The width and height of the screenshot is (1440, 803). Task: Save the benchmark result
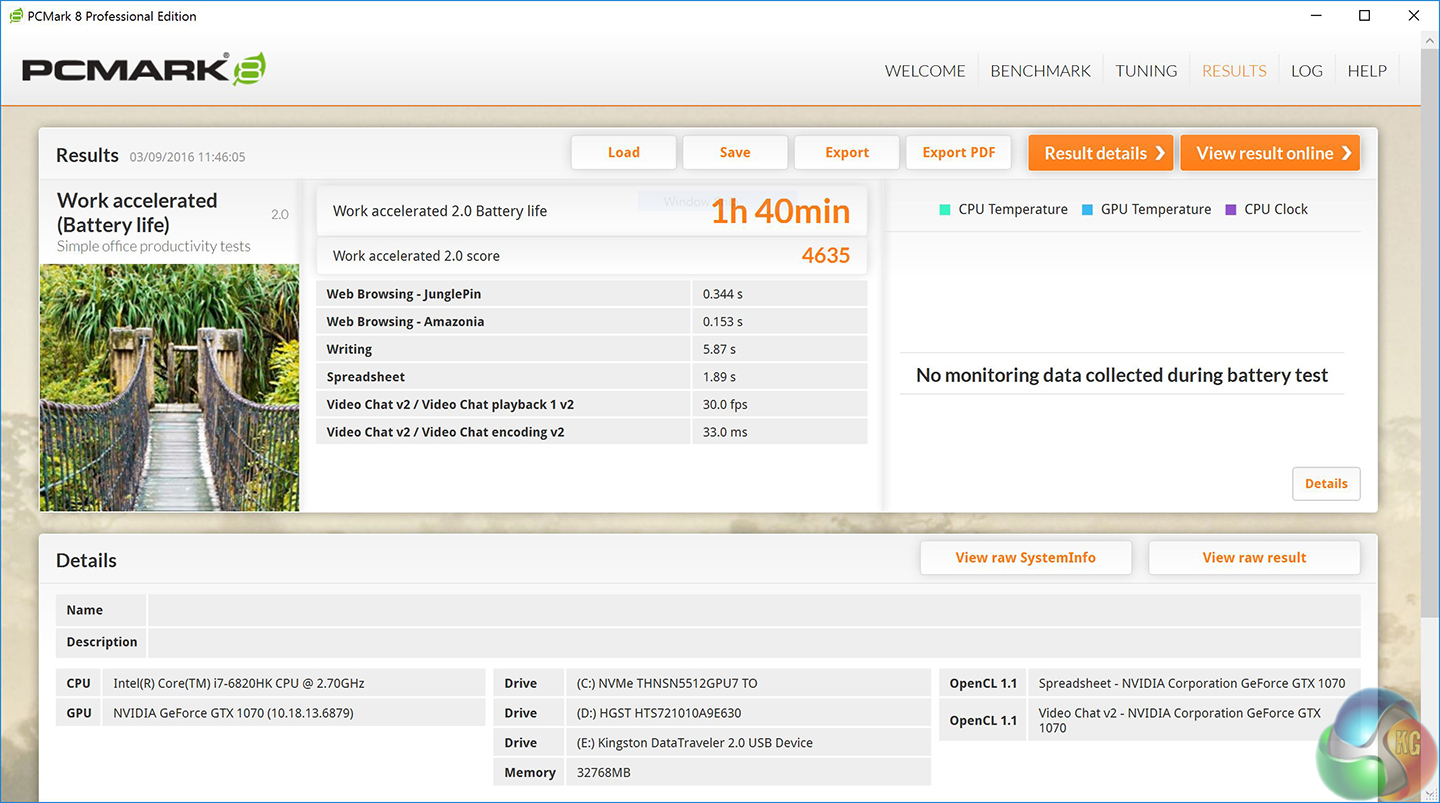pyautogui.click(x=734, y=153)
